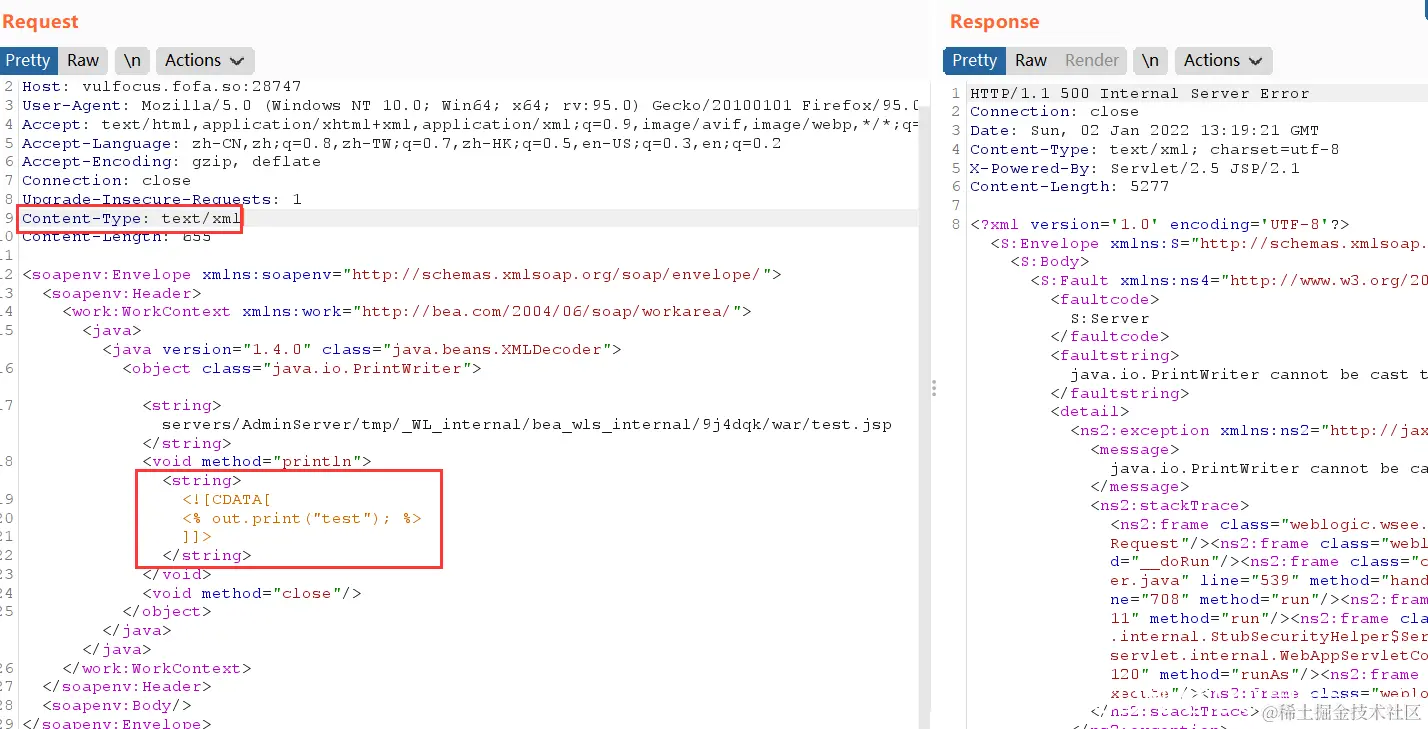Click the response Date header line
The image size is (1428, 729).
[x=1144, y=130]
